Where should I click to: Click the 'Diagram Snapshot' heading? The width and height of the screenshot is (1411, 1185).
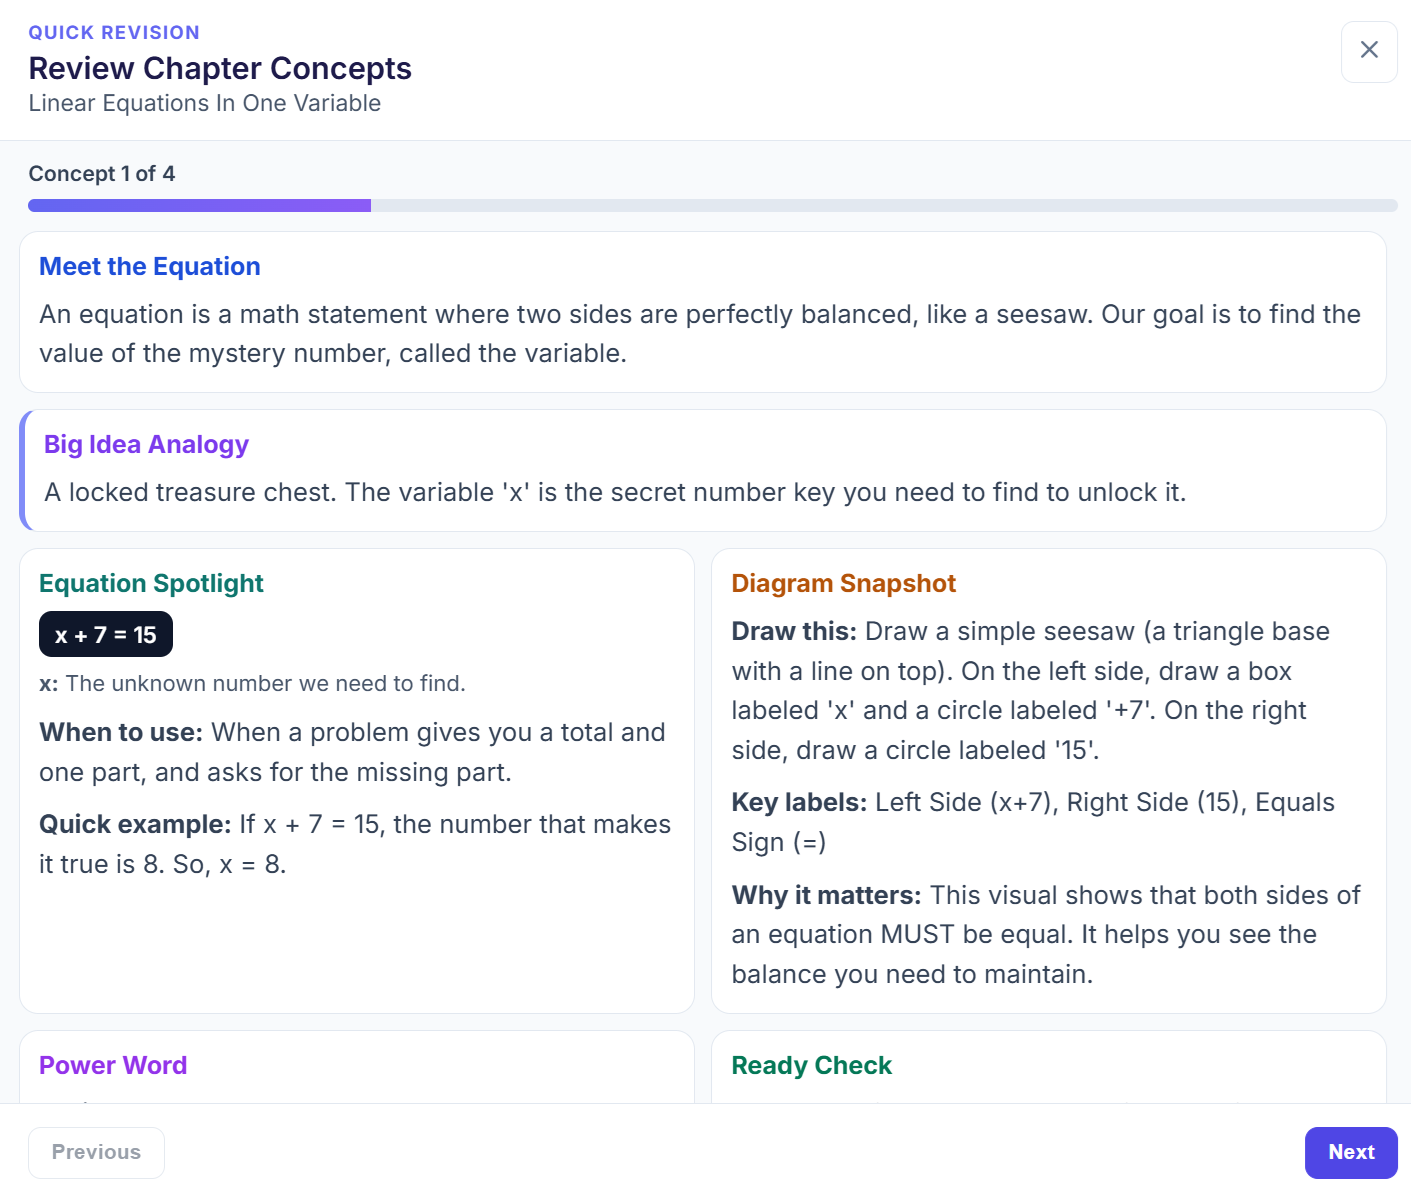click(844, 583)
